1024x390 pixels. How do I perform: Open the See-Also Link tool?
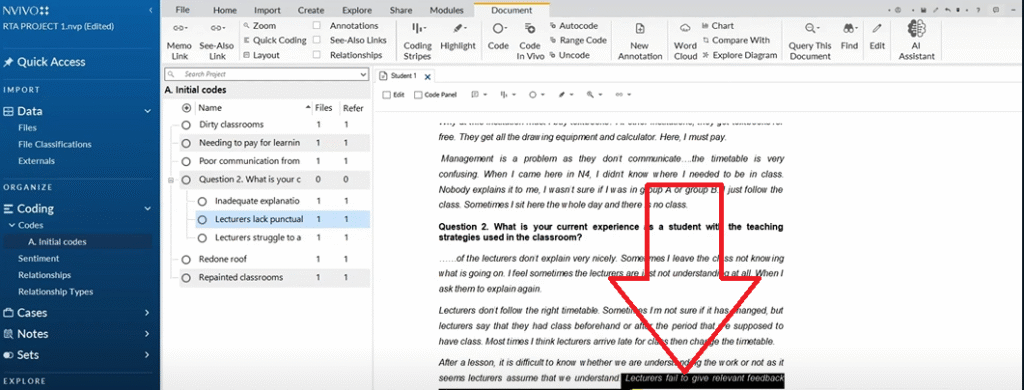pyautogui.click(x=217, y=41)
